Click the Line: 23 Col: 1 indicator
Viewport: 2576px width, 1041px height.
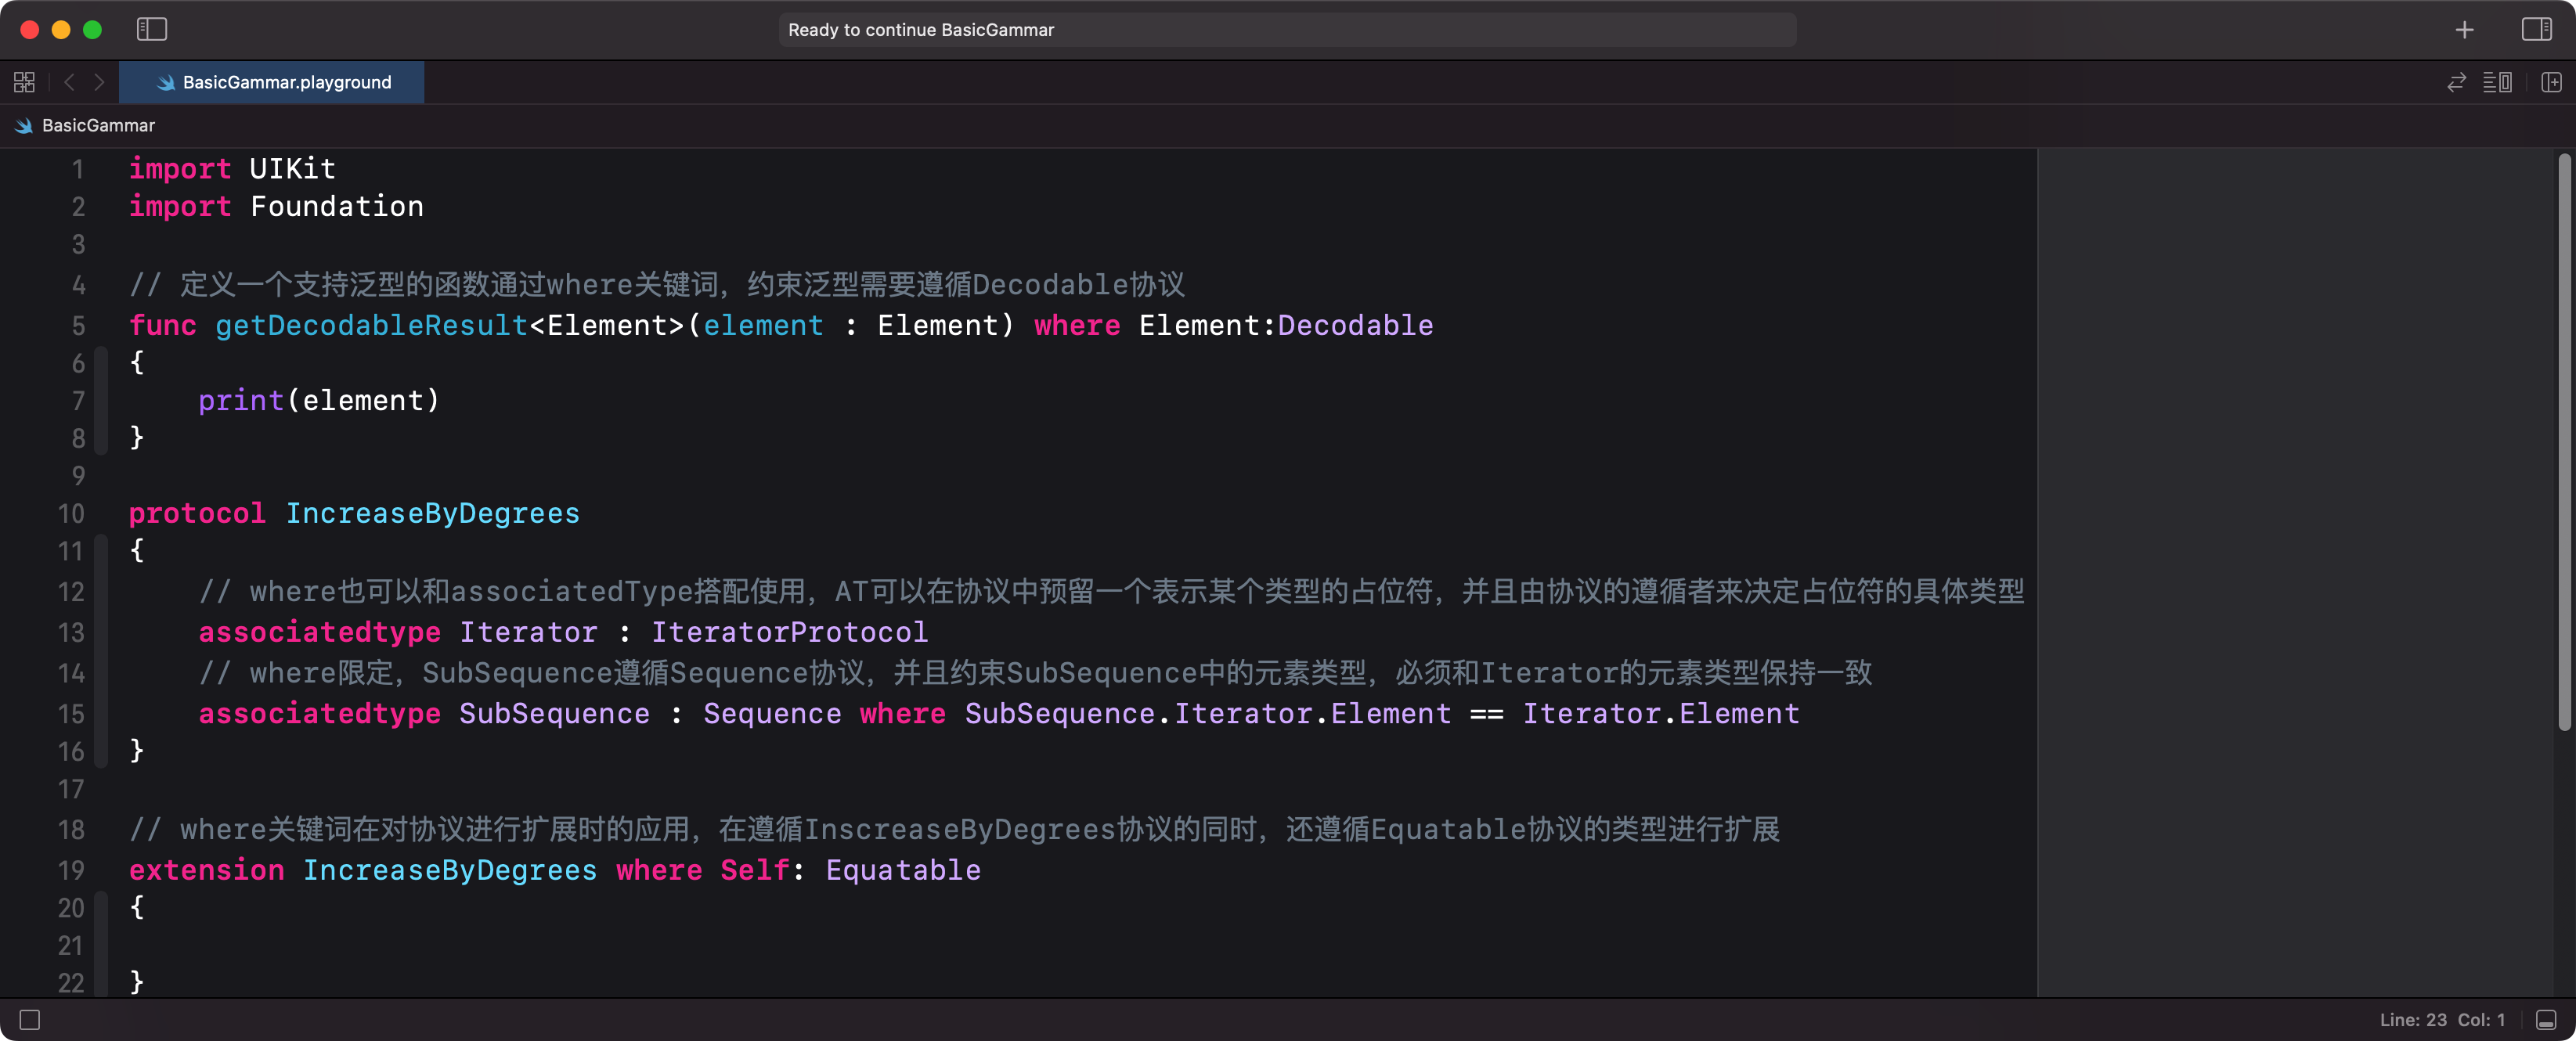[x=2442, y=1019]
